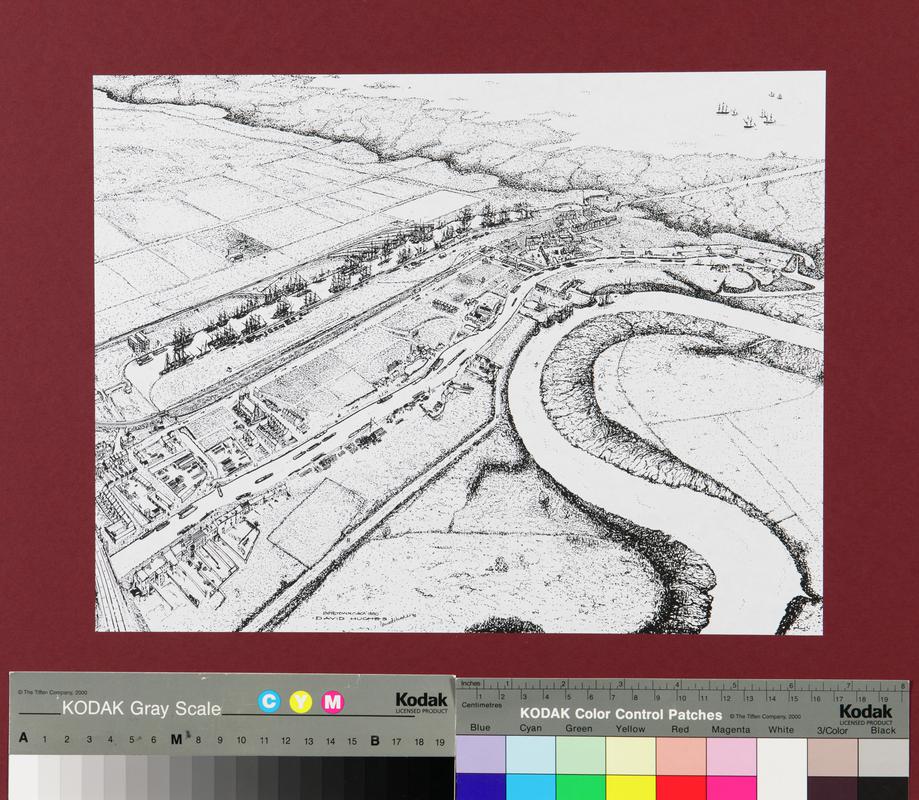Click the yellow Y circle icon
Screen dimensions: 919x800
tap(300, 702)
